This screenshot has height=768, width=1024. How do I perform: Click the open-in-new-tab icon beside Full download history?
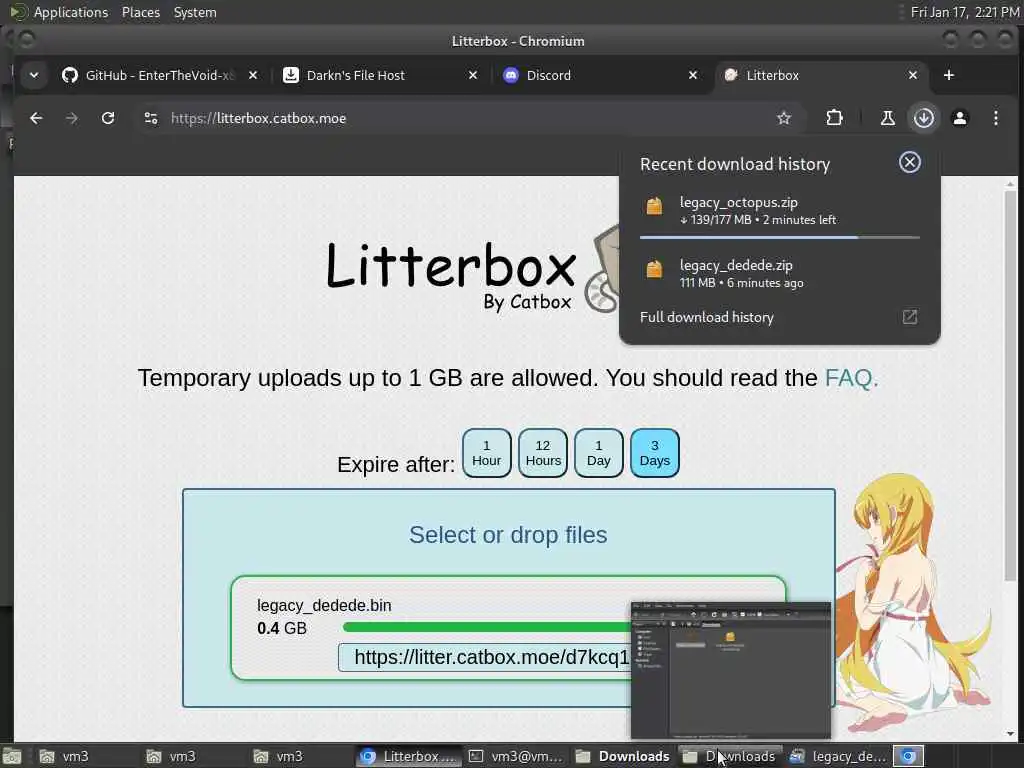(909, 317)
